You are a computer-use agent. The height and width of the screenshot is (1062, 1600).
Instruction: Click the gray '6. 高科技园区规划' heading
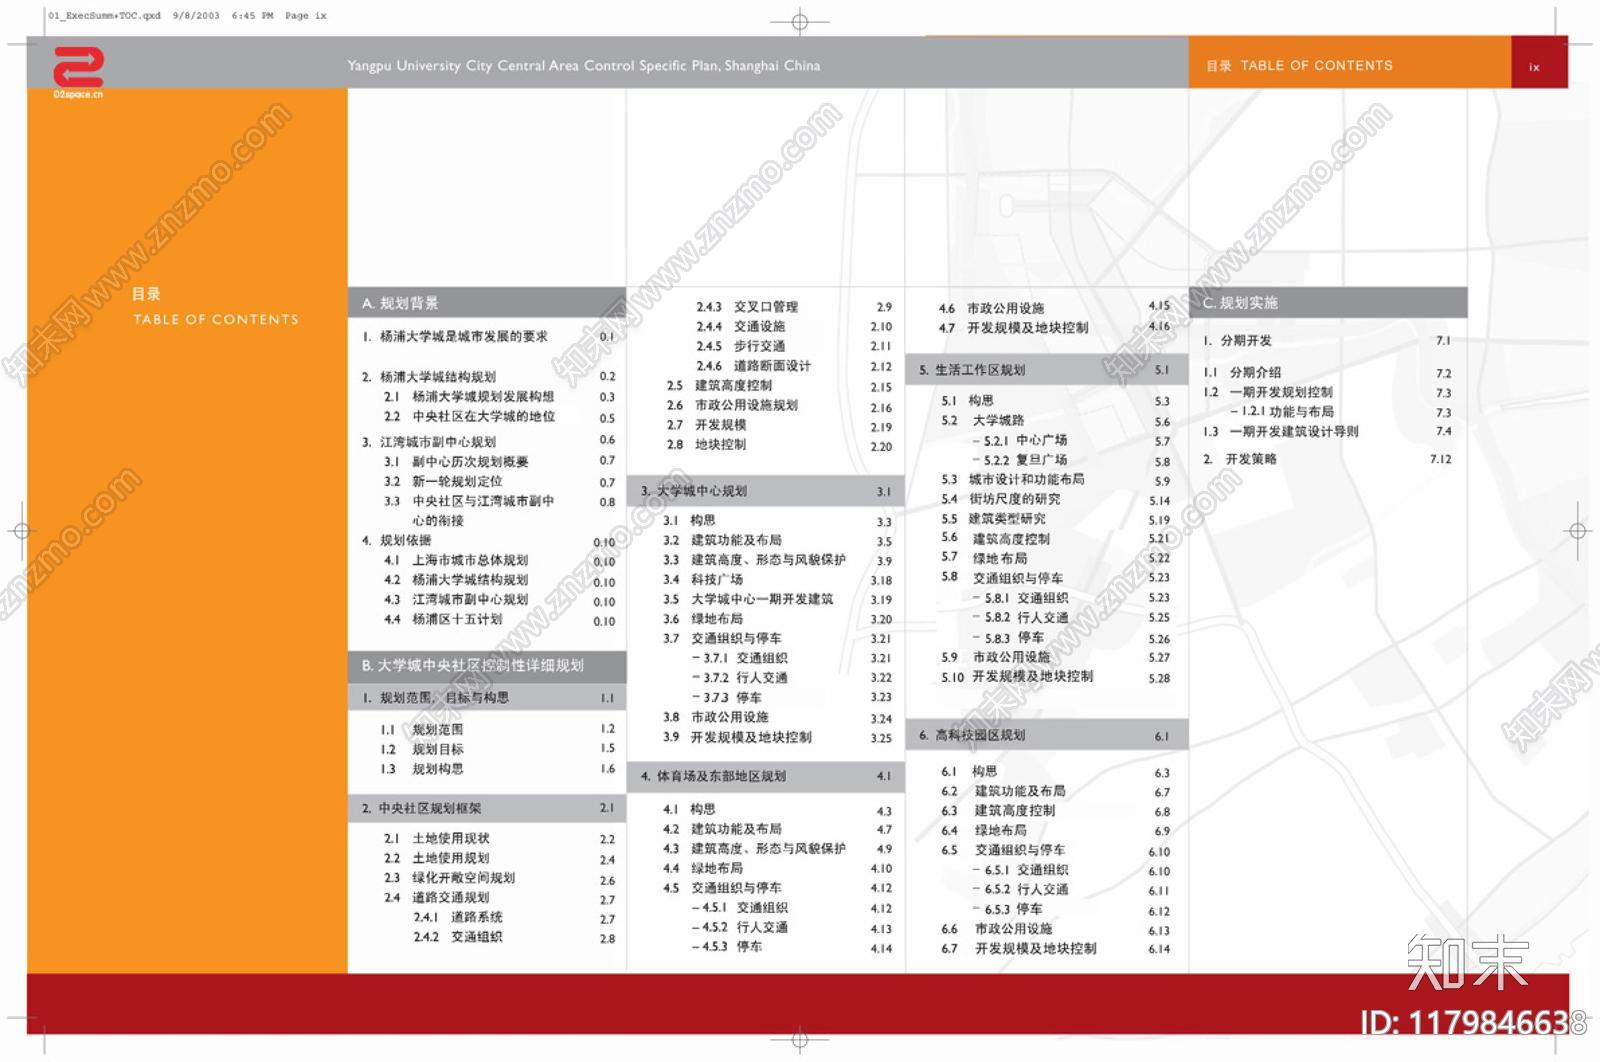pyautogui.click(x=1047, y=735)
